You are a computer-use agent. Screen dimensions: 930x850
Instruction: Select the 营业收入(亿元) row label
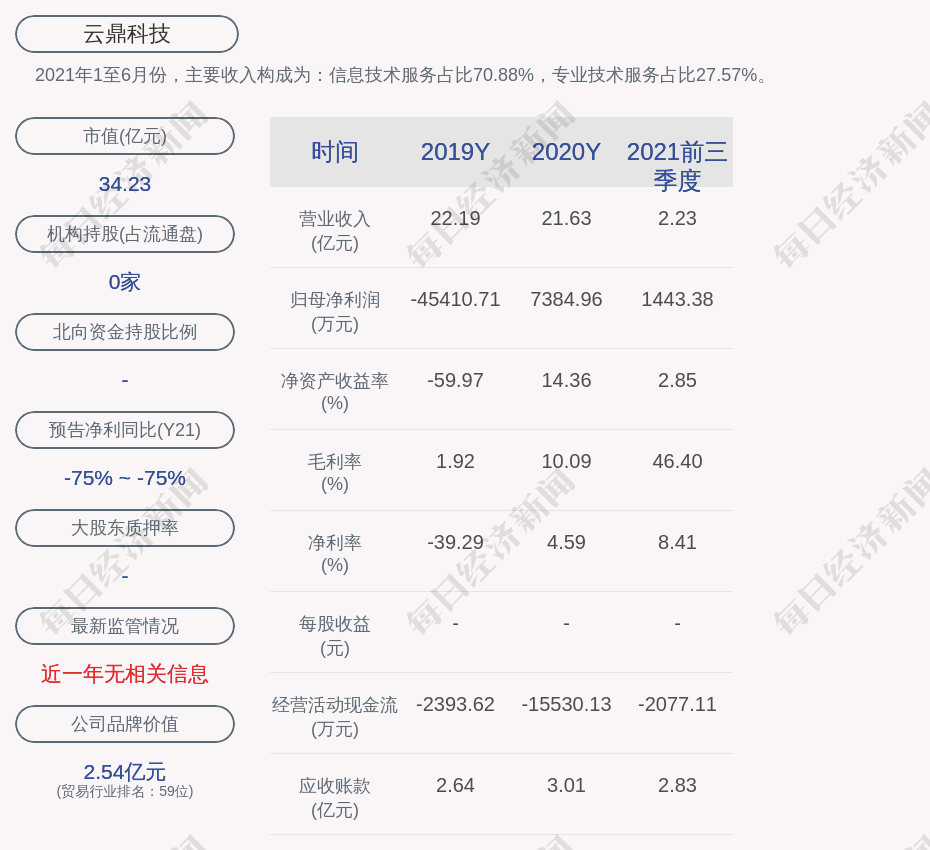[334, 230]
